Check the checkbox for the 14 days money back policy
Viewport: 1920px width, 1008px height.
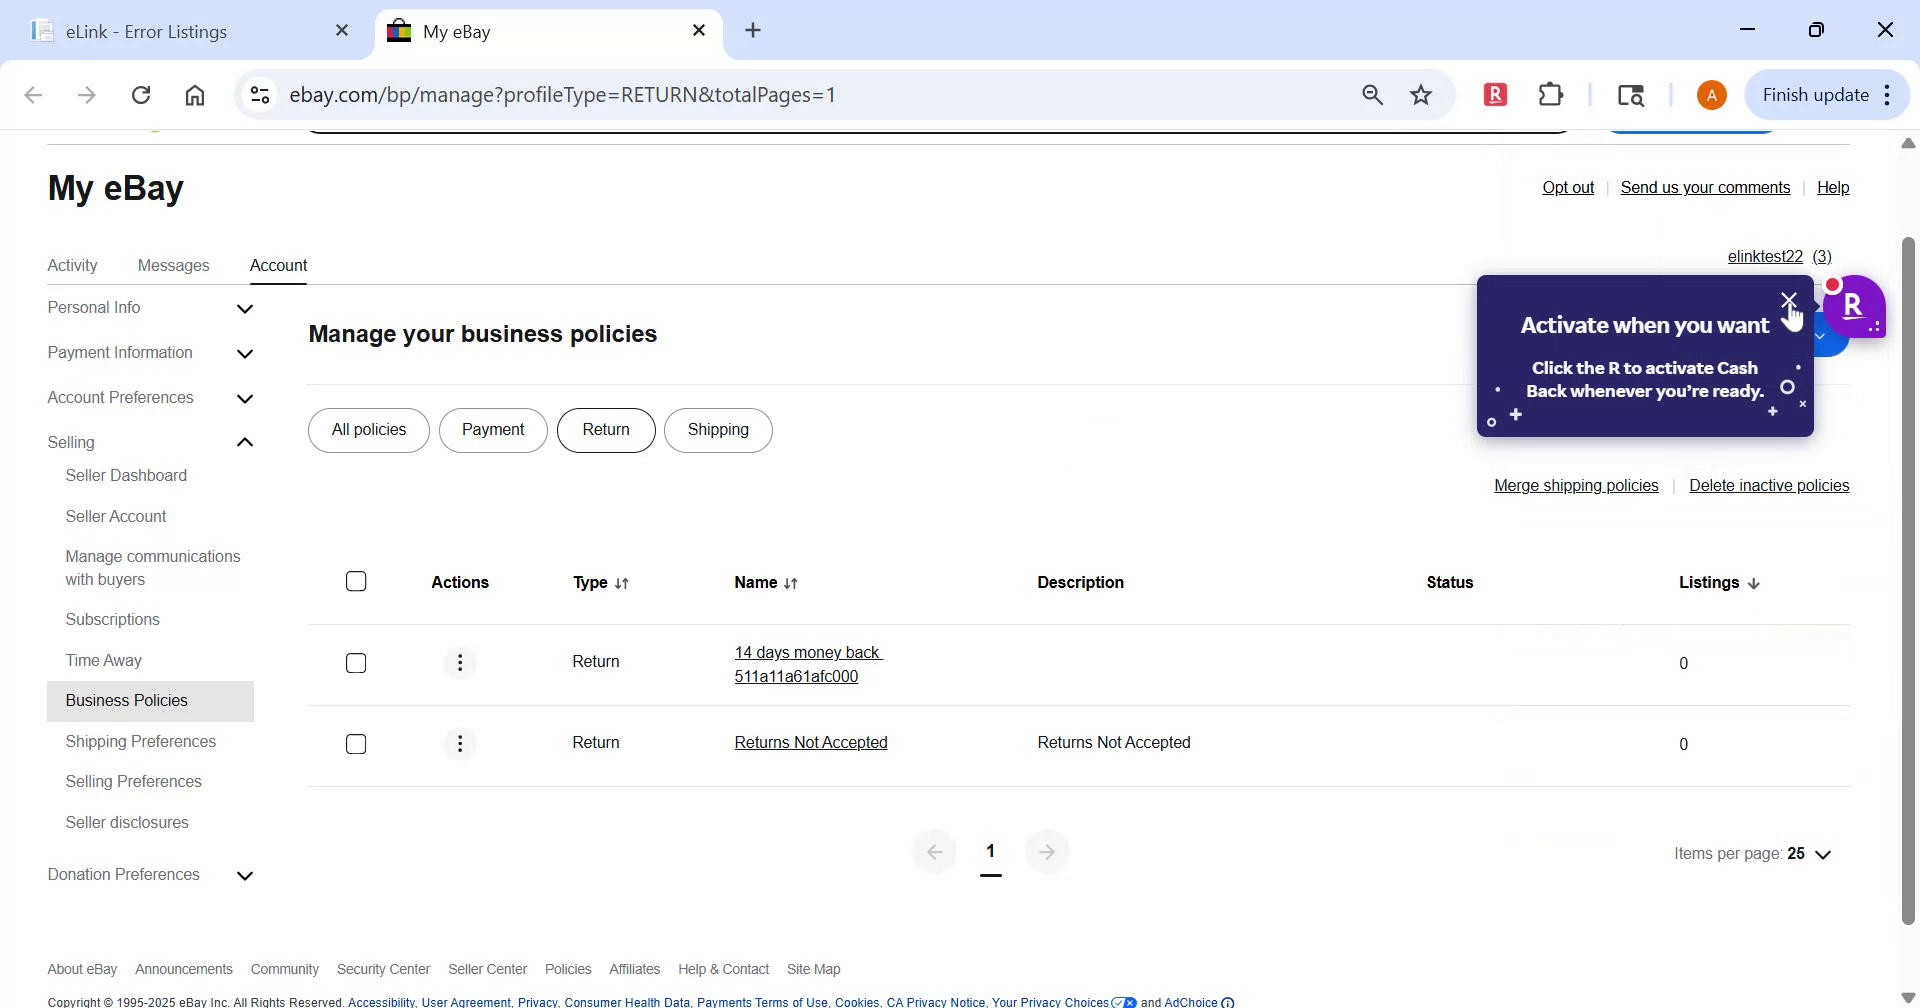356,662
